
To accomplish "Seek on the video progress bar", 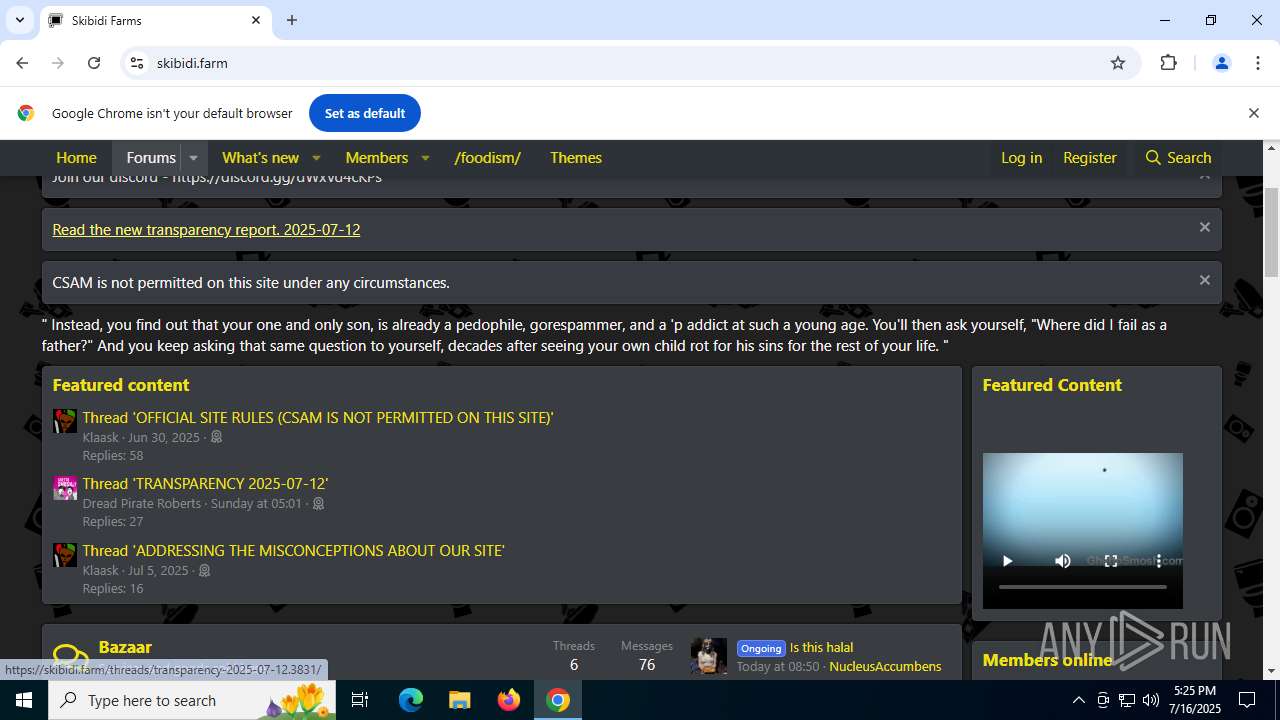I will (x=1083, y=587).
